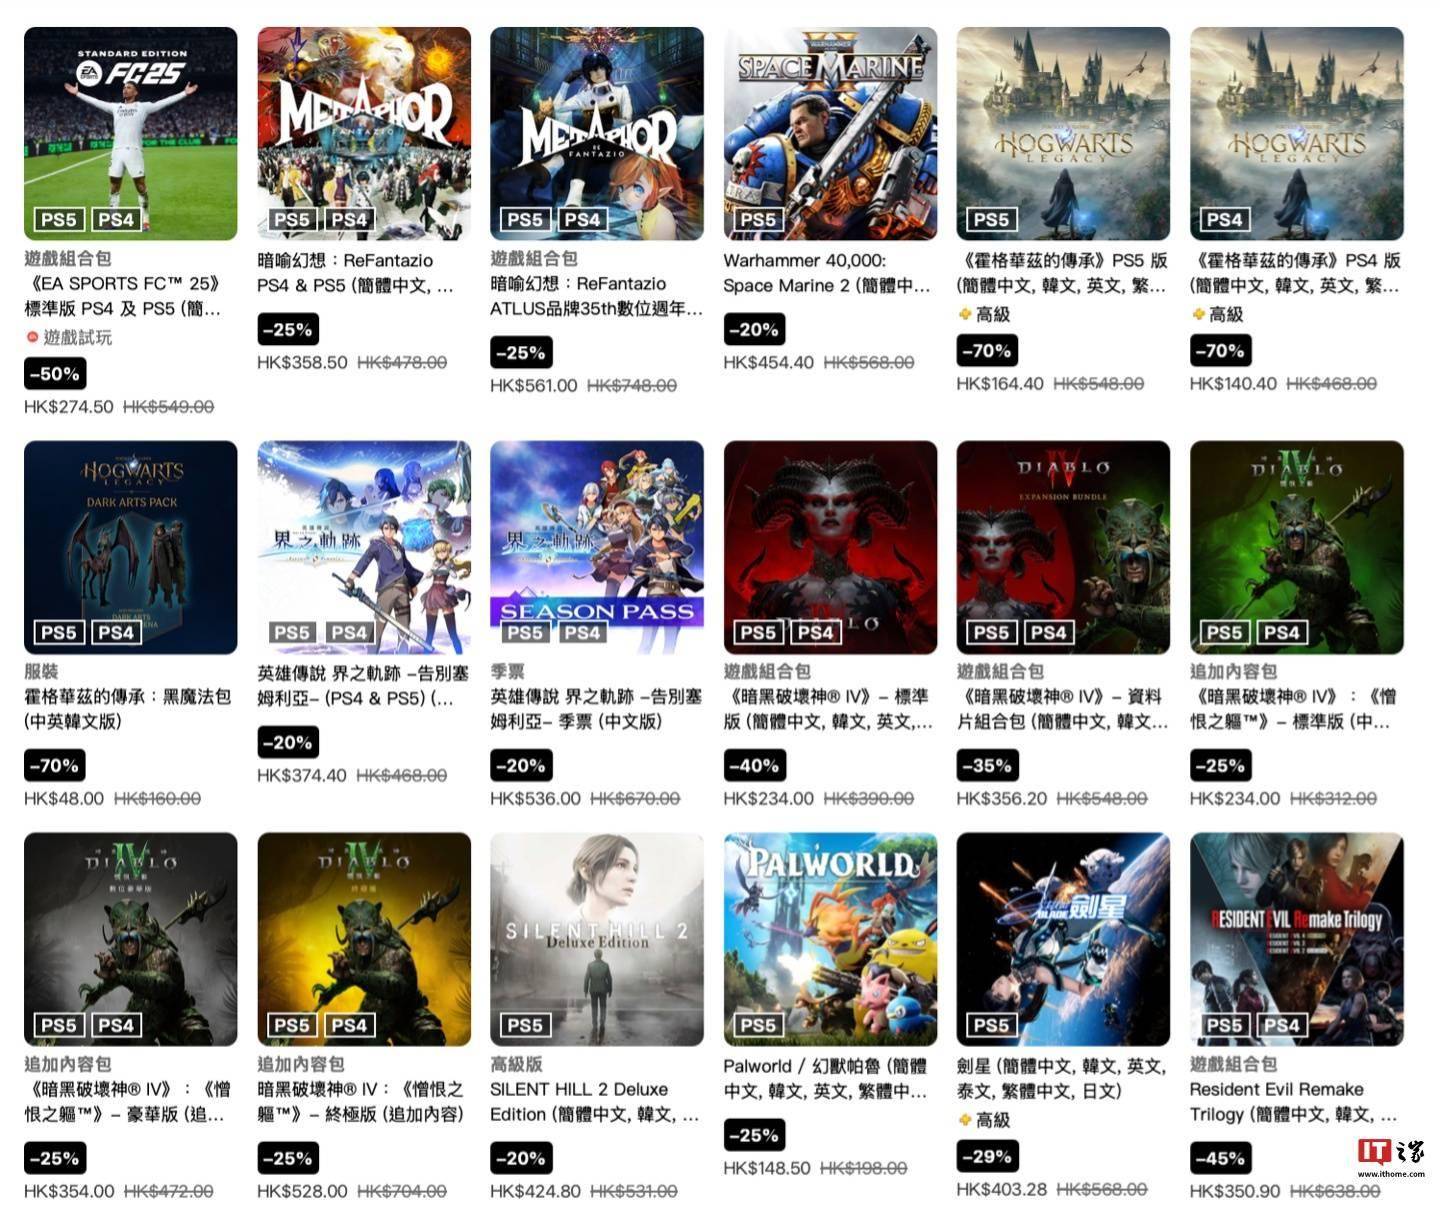The height and width of the screenshot is (1215, 1440).
Task: Open the Palworld / 幻獸帕魯 title link
Action: (x=826, y=1079)
